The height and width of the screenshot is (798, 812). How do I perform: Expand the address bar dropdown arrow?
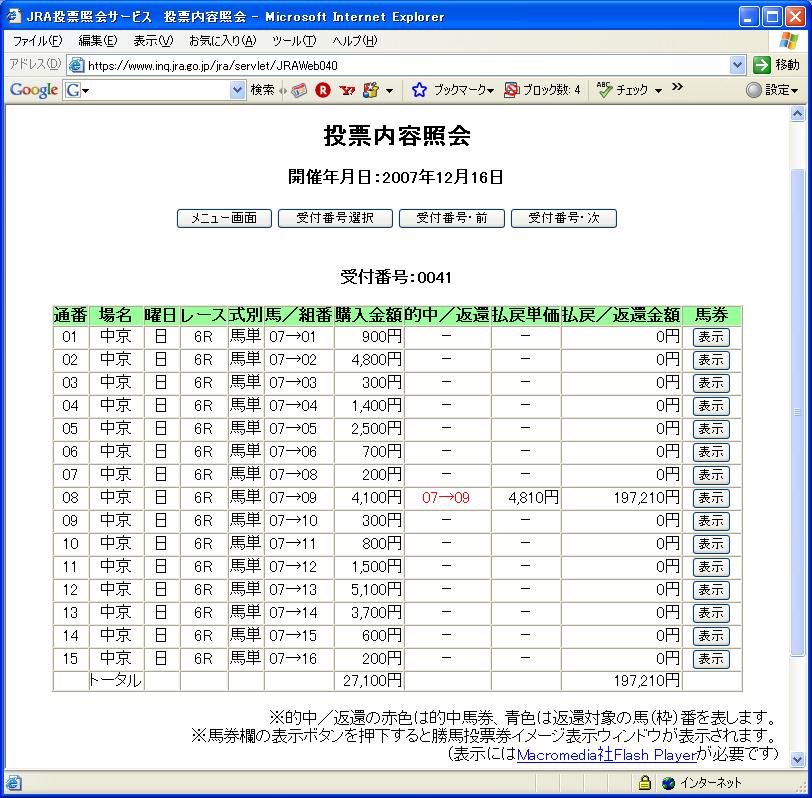[737, 65]
